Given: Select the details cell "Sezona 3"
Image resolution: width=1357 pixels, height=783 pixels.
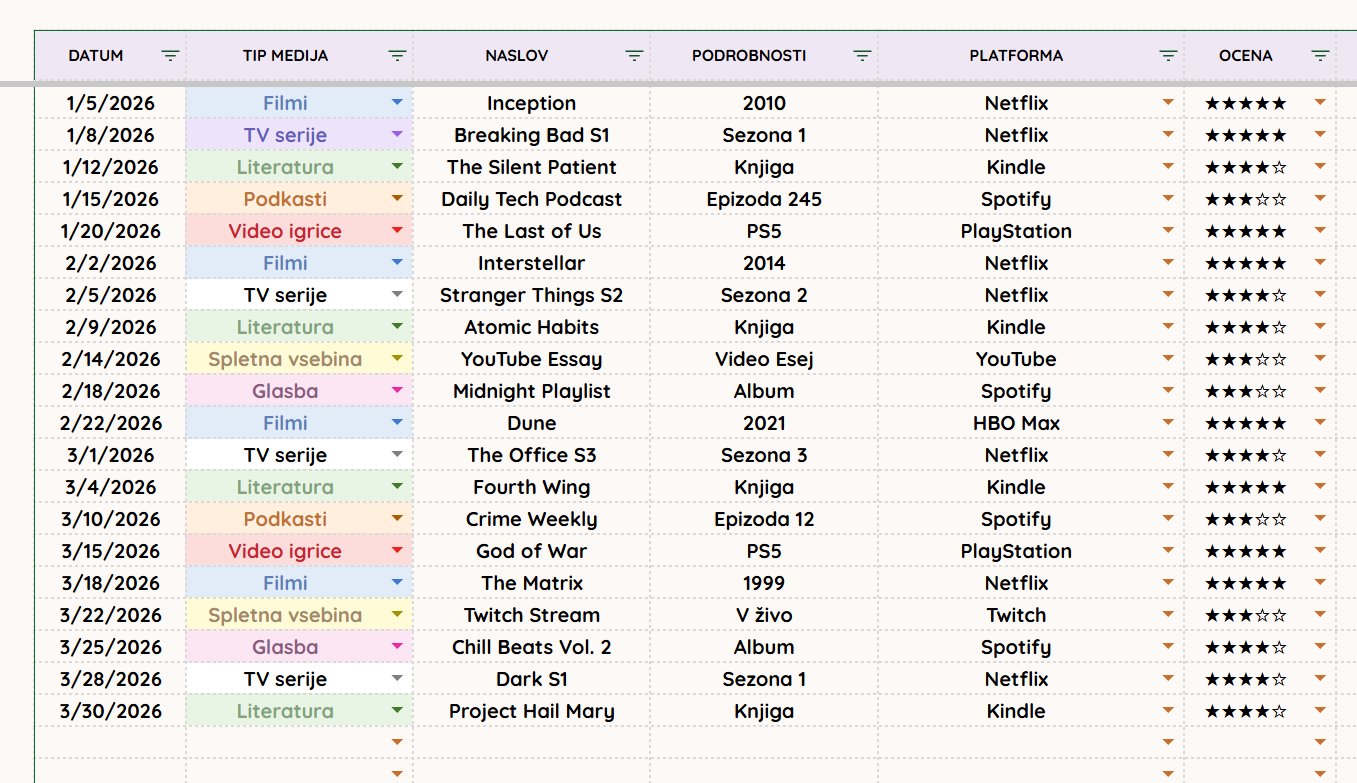Looking at the screenshot, I should point(764,455).
